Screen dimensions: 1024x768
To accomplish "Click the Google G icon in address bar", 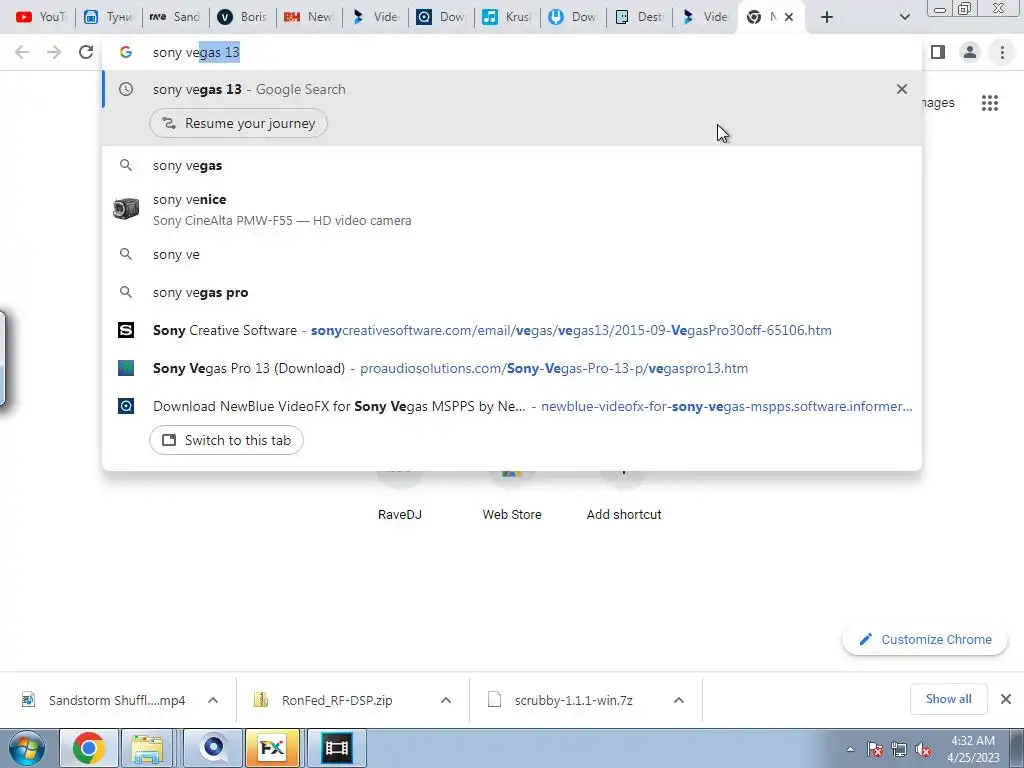I will pos(126,52).
